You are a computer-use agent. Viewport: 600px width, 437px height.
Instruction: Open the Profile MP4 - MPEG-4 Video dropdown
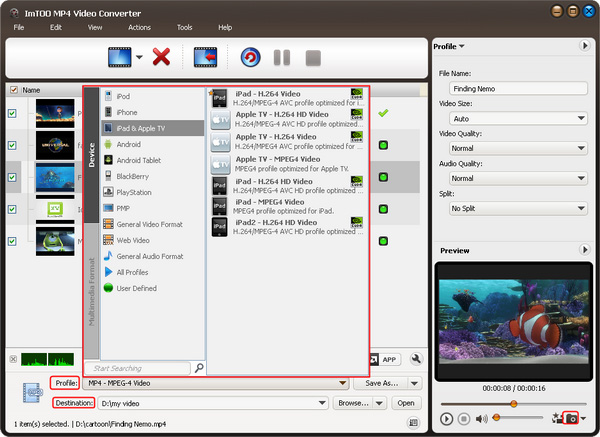pyautogui.click(x=216, y=383)
